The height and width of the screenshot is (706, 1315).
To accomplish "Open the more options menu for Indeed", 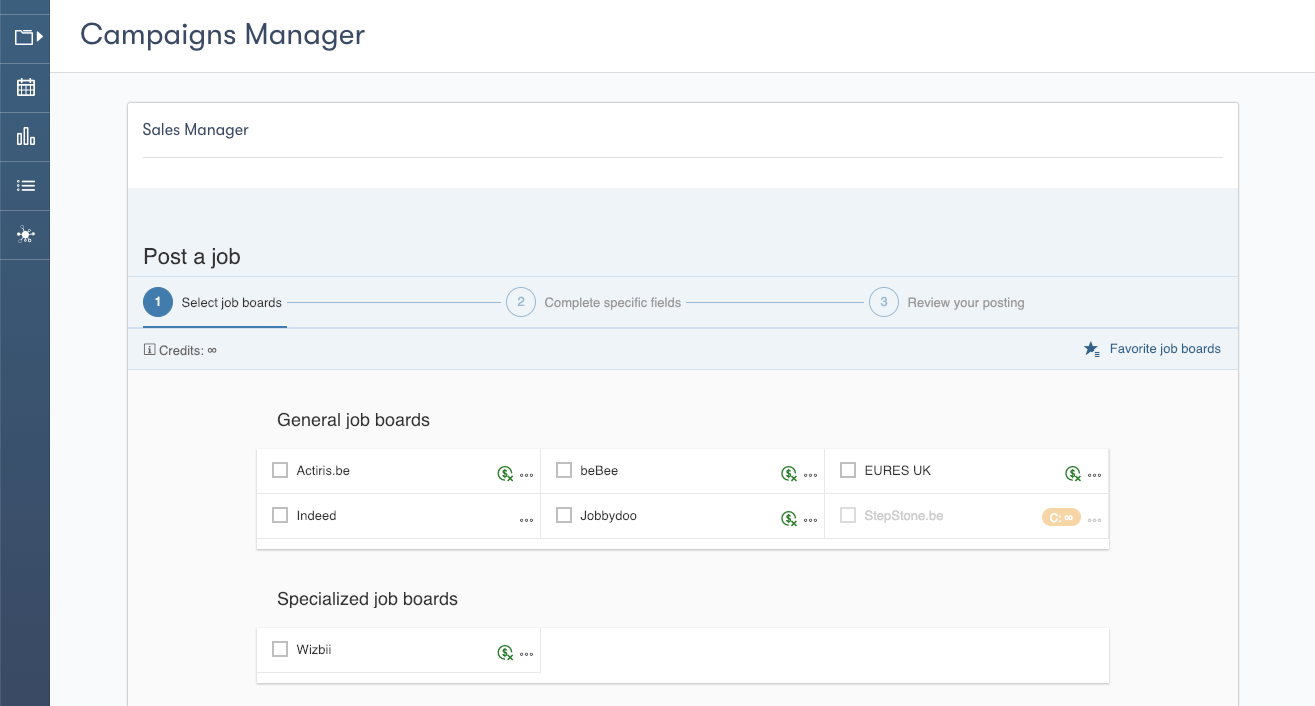I will [x=527, y=520].
